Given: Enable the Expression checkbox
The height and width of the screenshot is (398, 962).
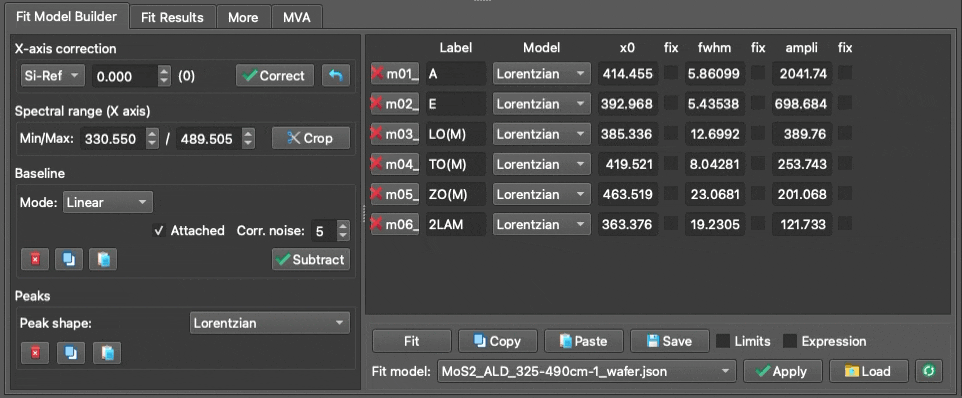Looking at the screenshot, I should (790, 341).
